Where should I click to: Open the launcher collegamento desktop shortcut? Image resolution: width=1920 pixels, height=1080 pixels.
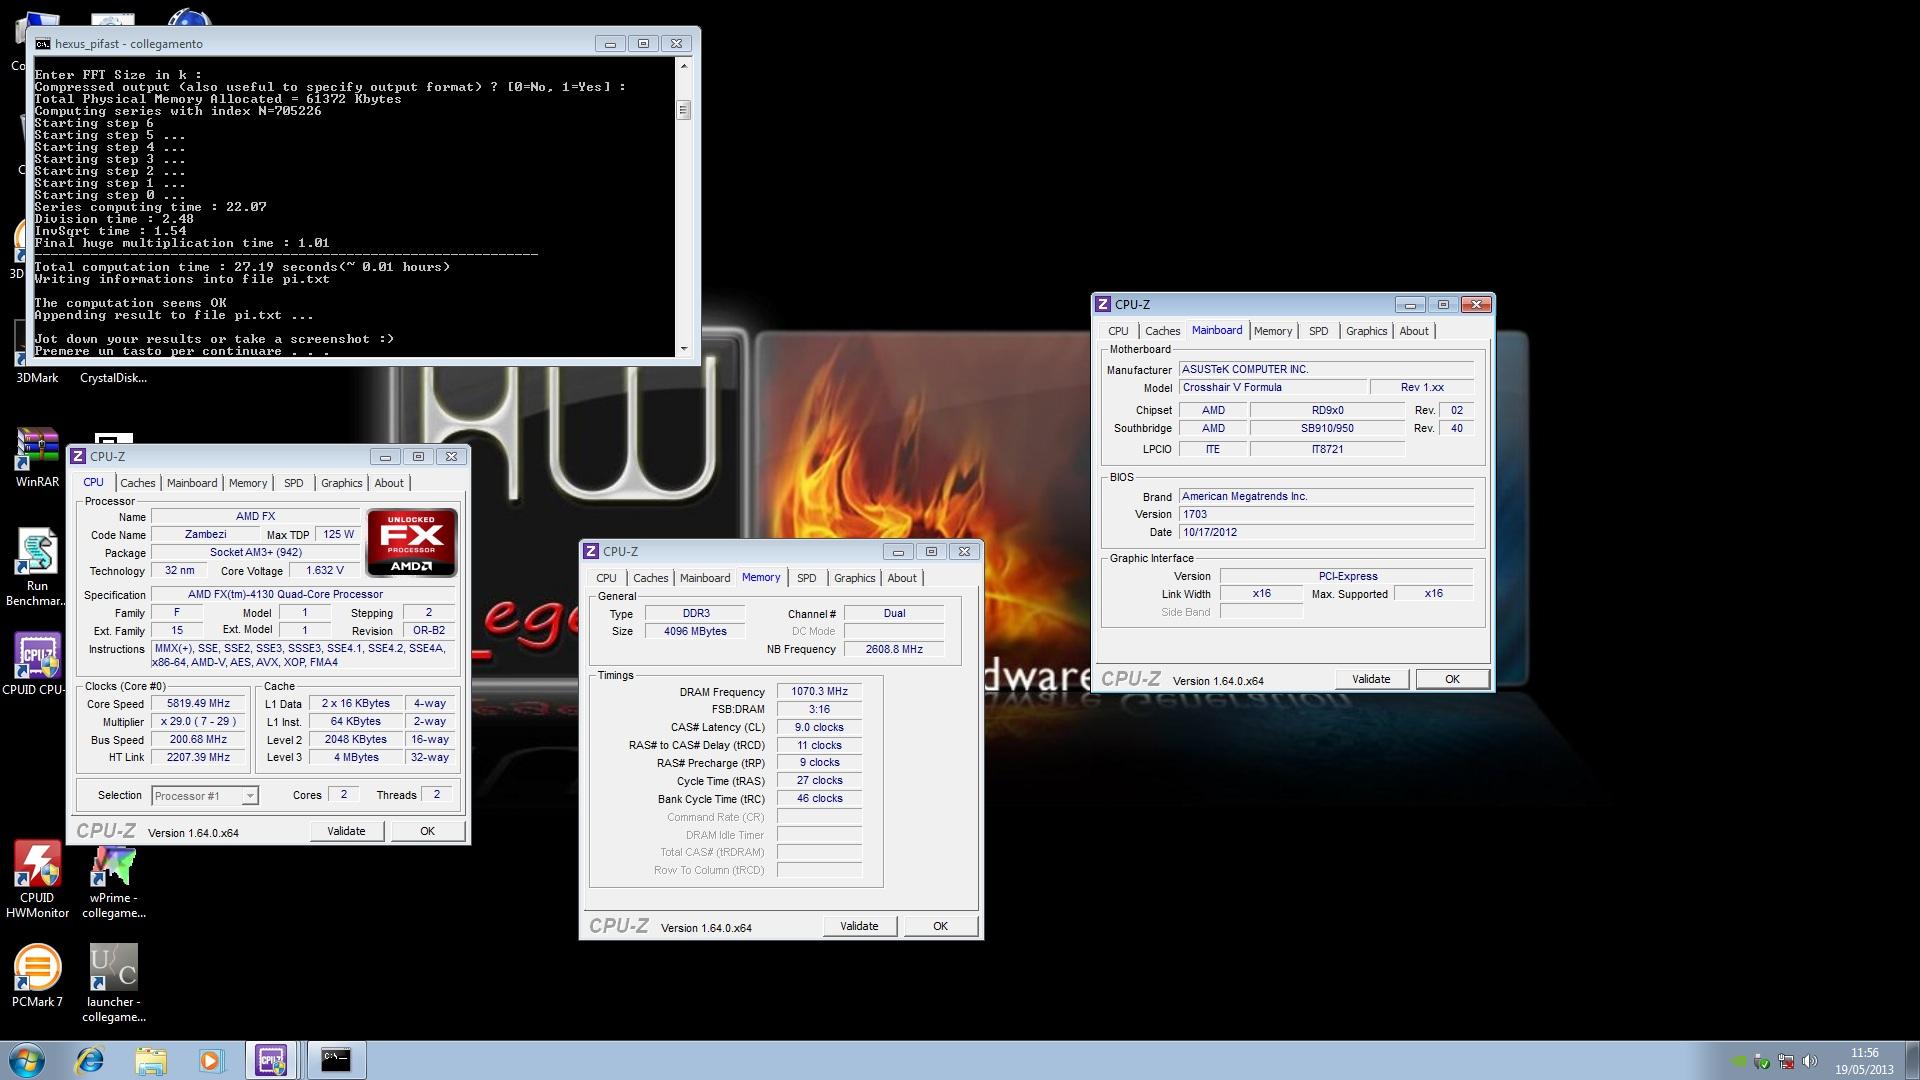tap(113, 983)
